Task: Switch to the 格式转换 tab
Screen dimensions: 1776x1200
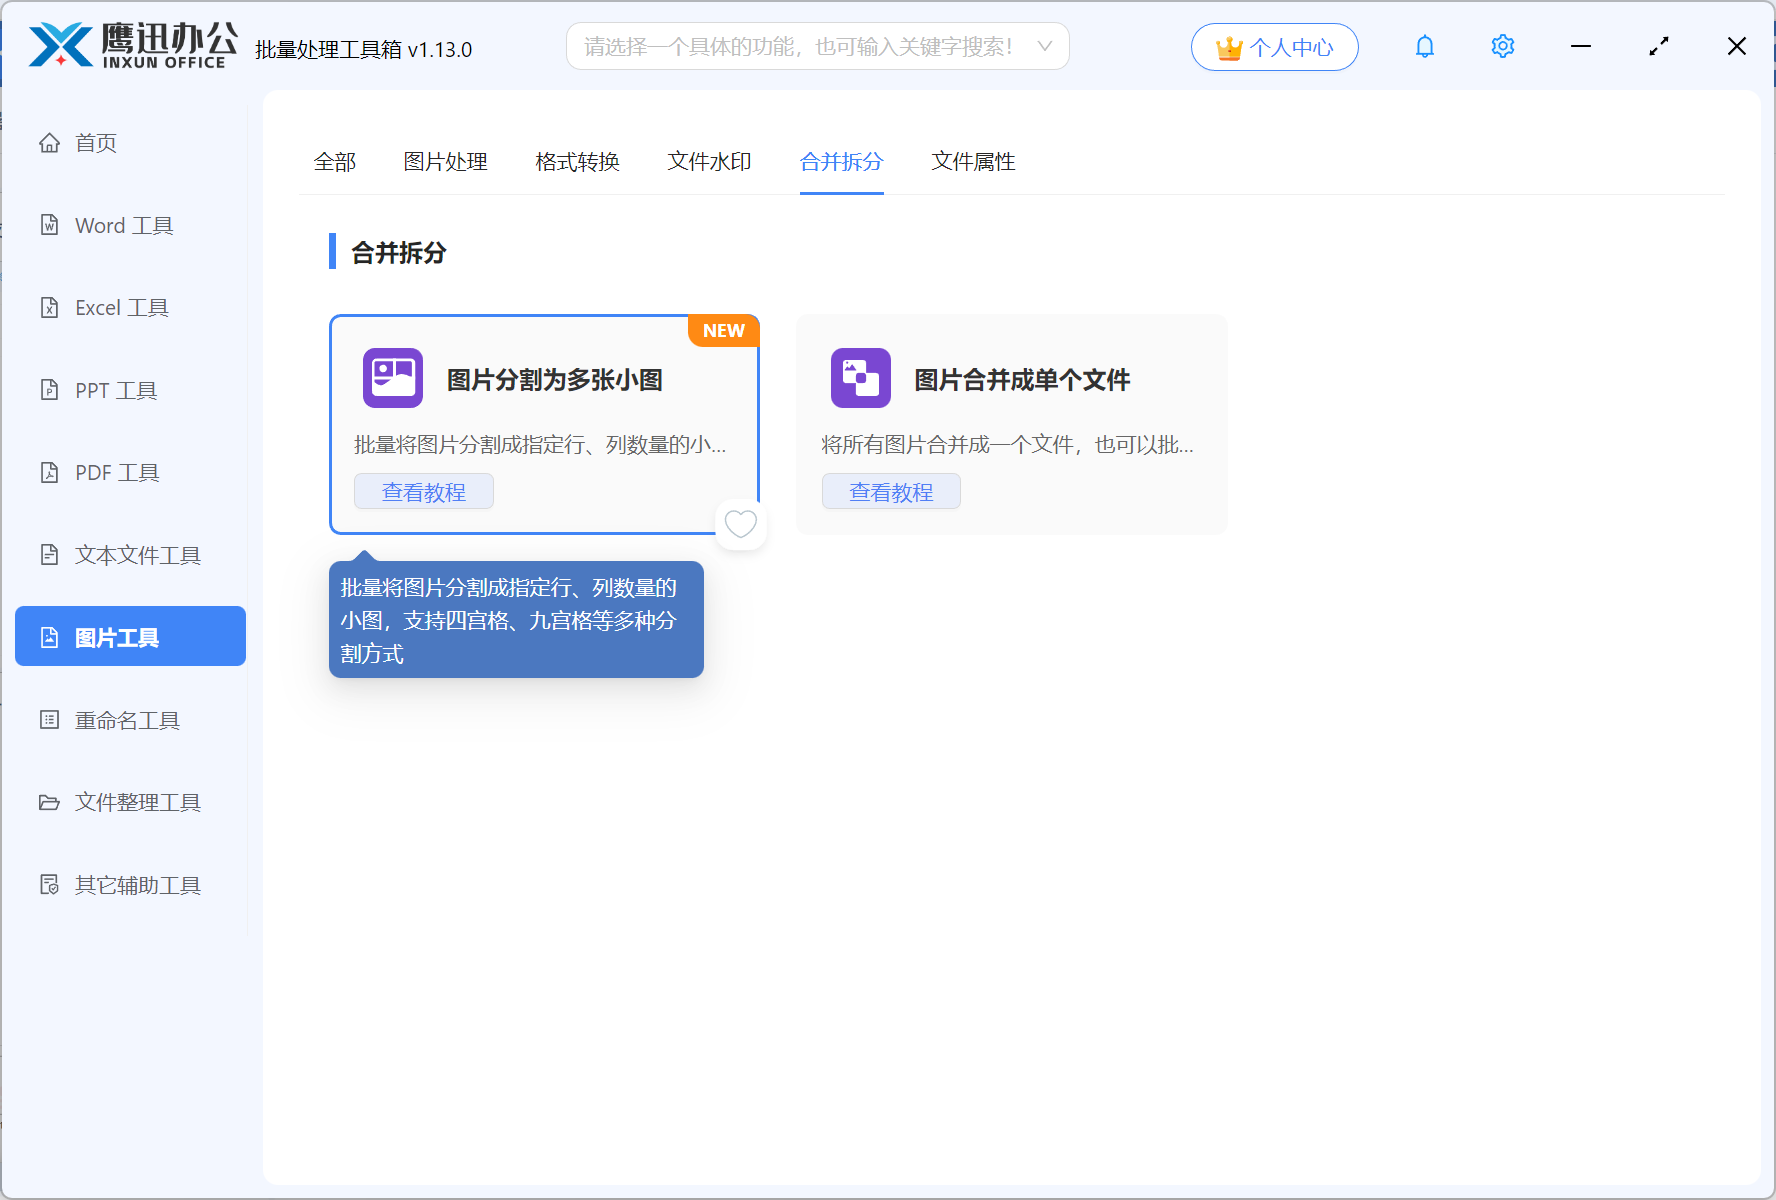Action: pos(577,161)
